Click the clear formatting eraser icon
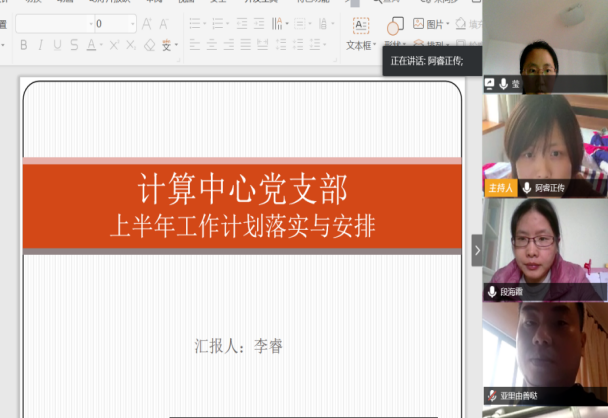The image size is (608, 418). [149, 45]
